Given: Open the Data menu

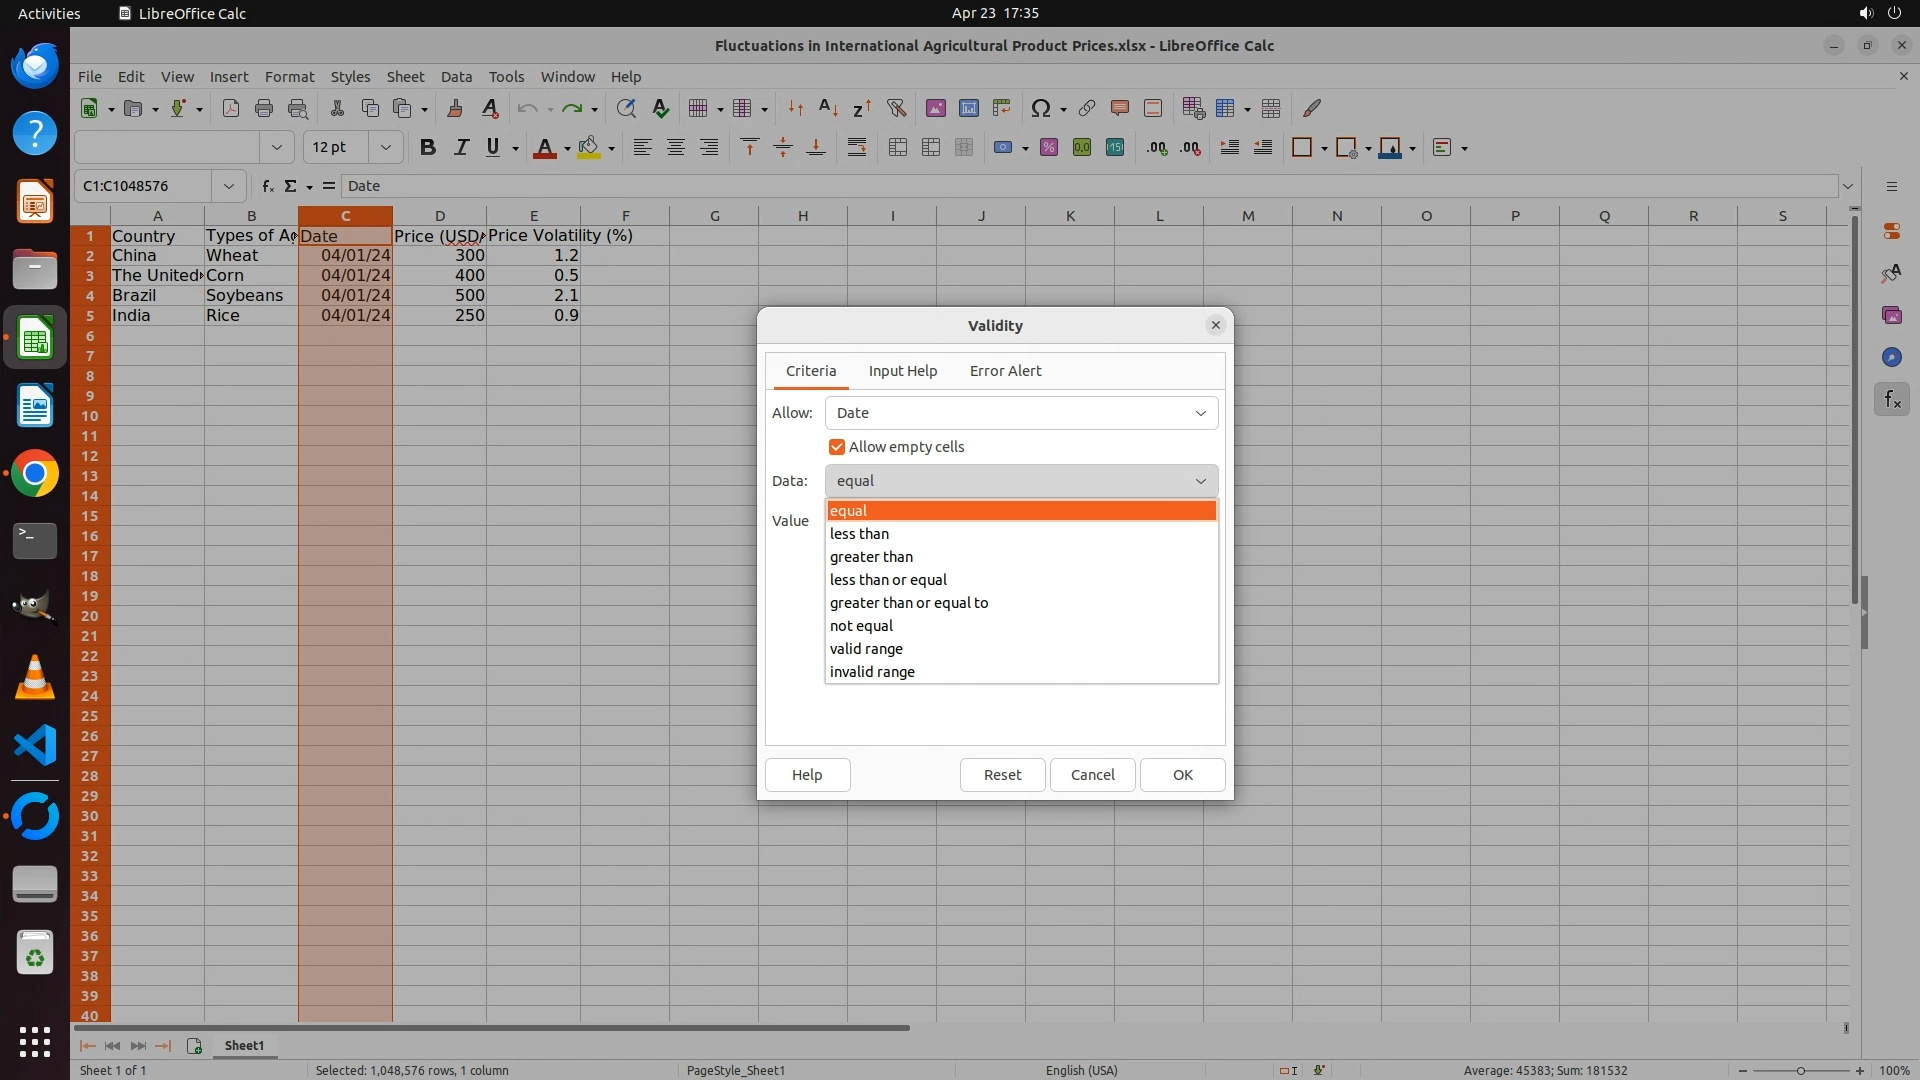Looking at the screenshot, I should point(456,77).
